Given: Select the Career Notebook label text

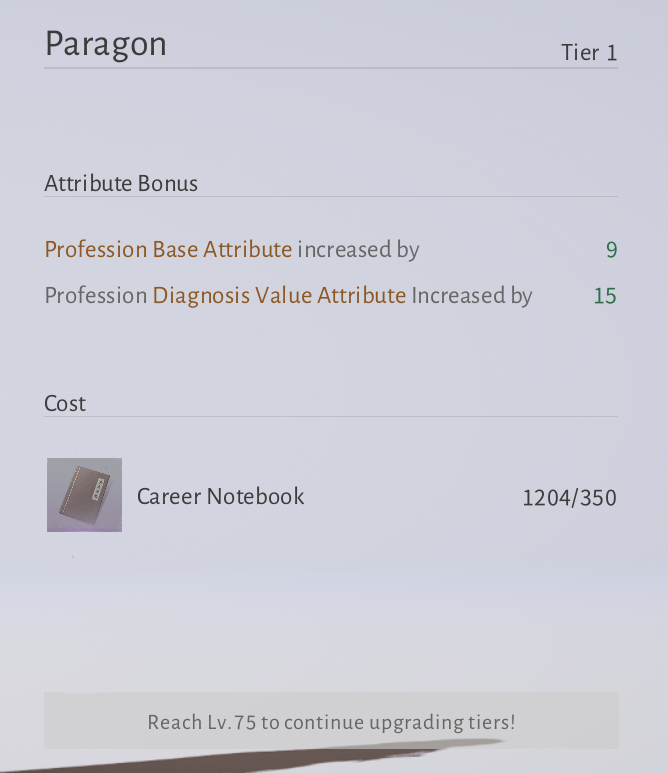Looking at the screenshot, I should (x=220, y=496).
